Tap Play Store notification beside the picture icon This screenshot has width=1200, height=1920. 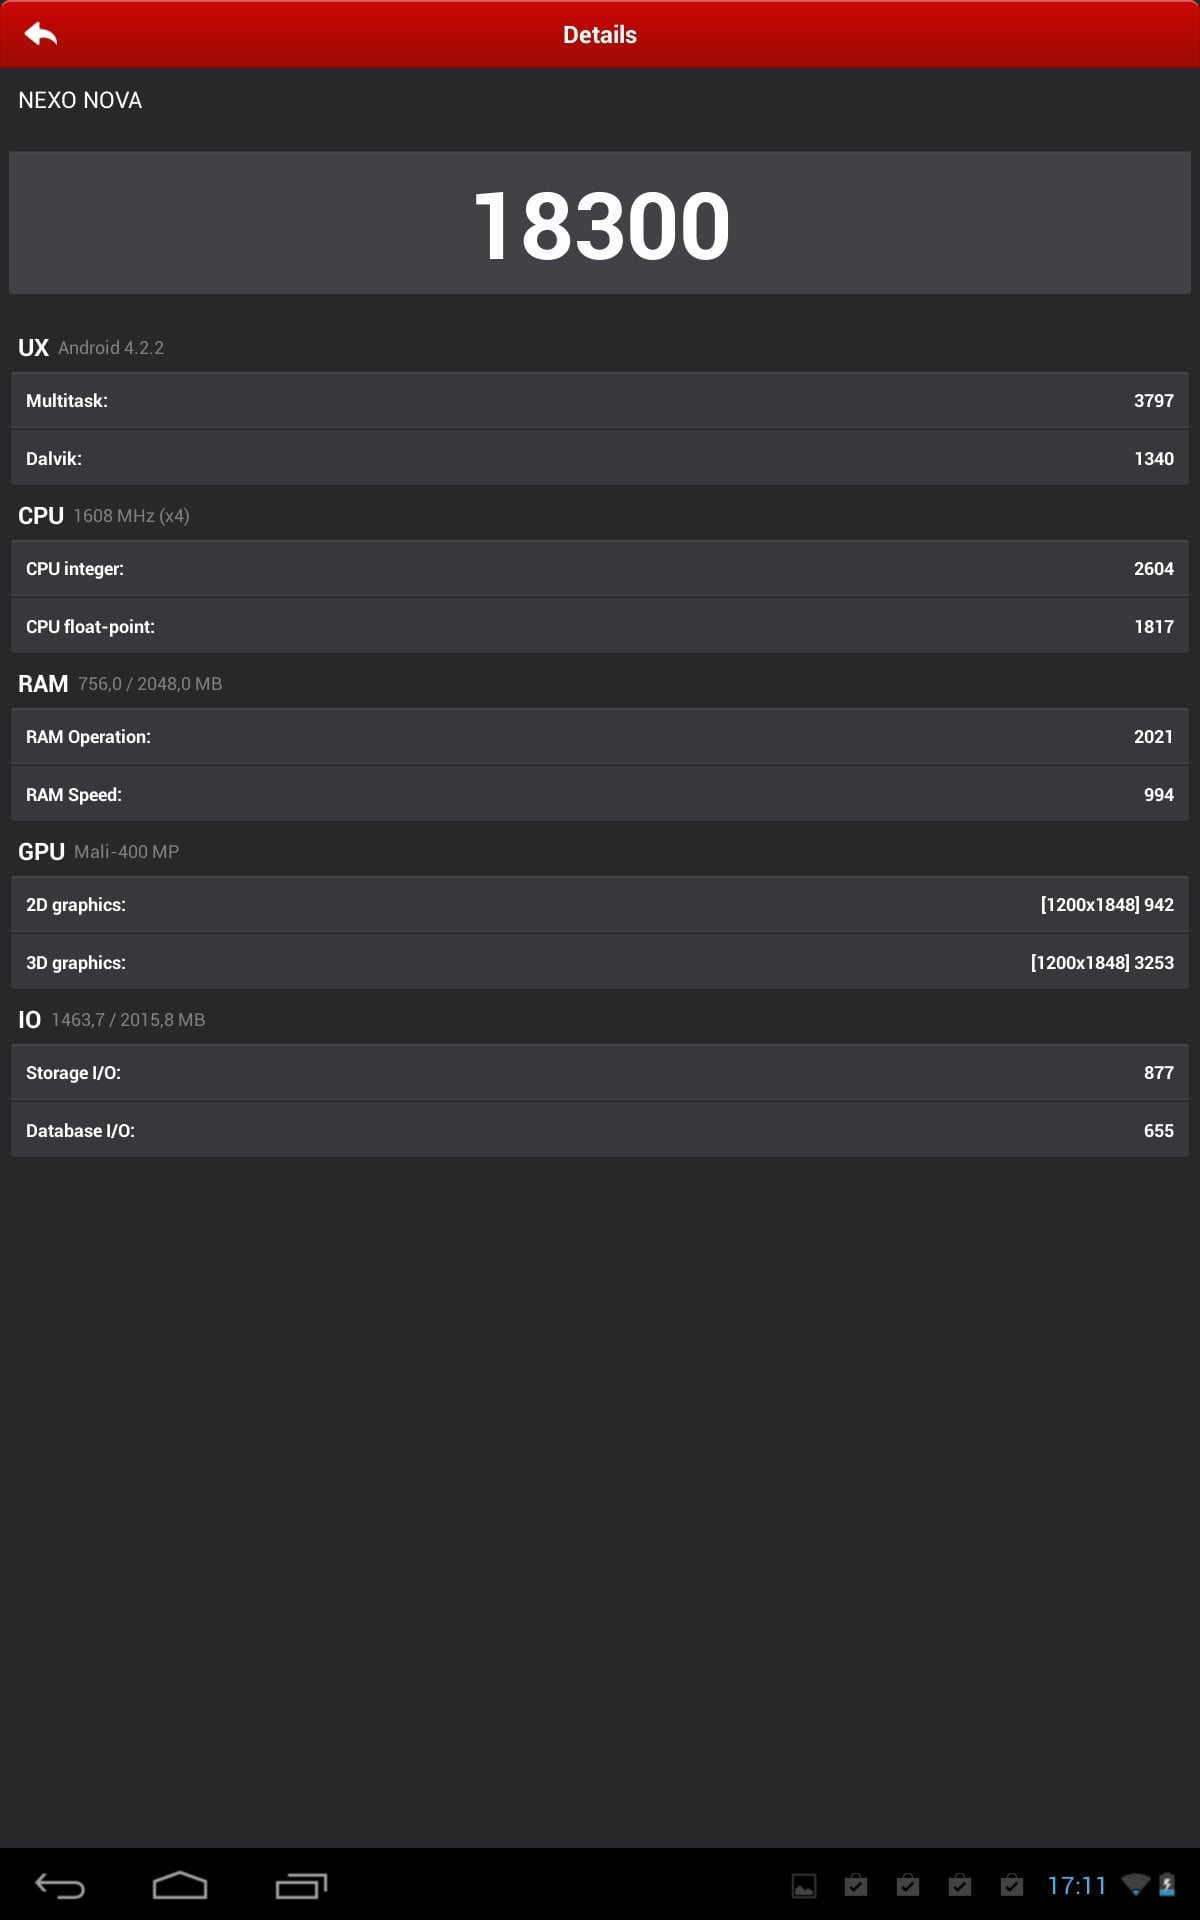point(856,1886)
